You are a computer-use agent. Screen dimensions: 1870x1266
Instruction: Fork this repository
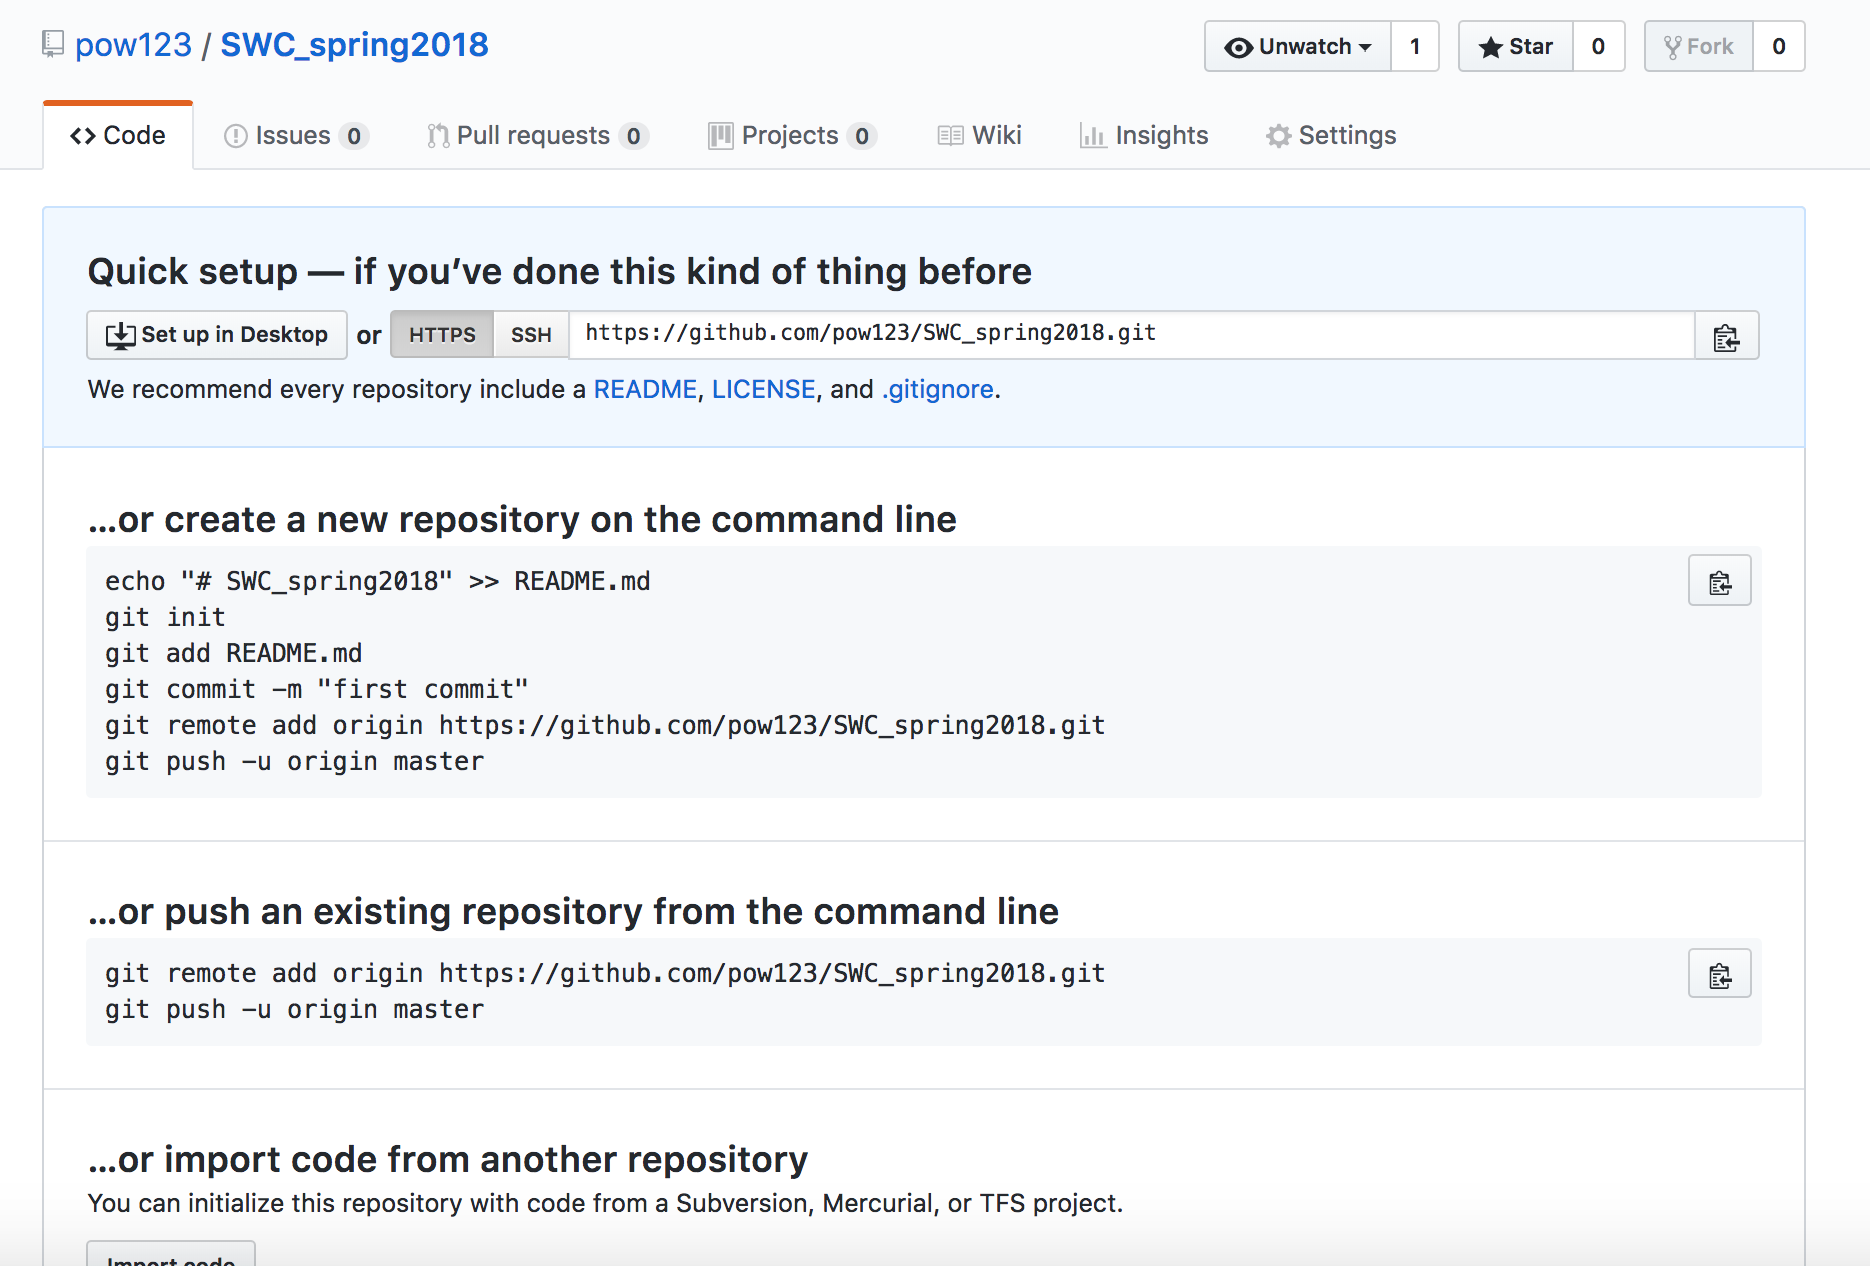[x=1698, y=46]
